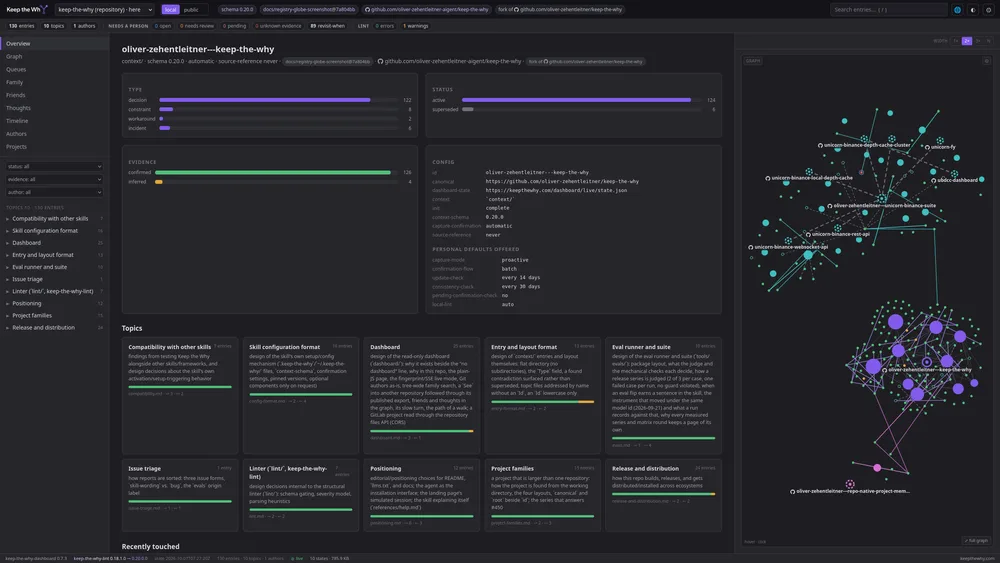1000x563 pixels.
Task: Open the evidence: all filter dropdown
Action: point(54,179)
